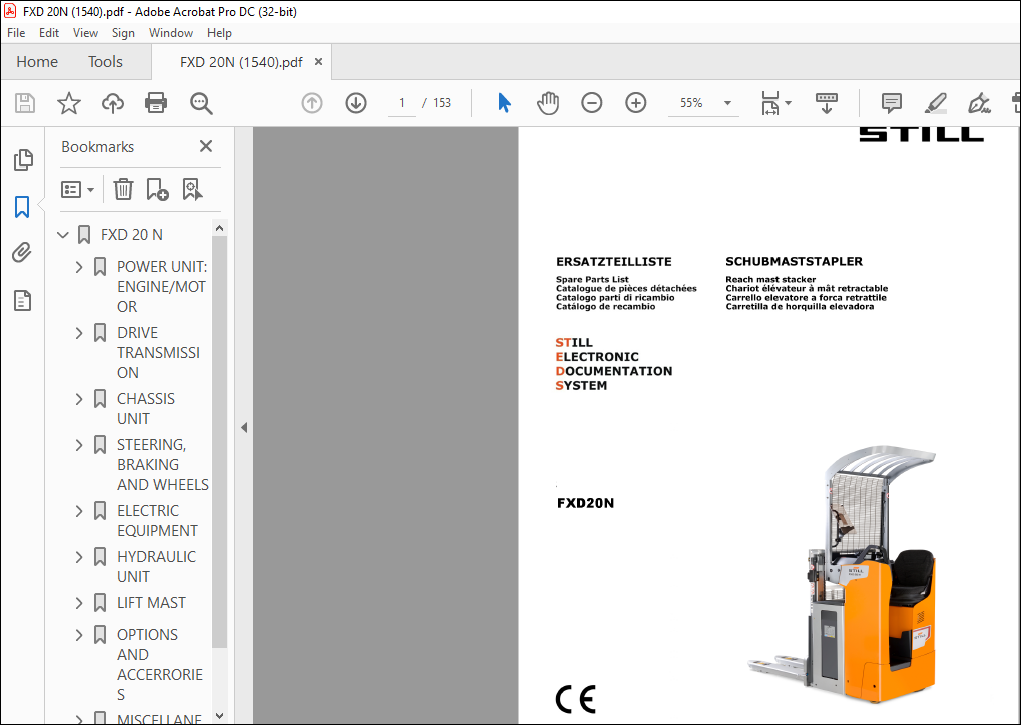
Task: Close the Bookmarks panel
Action: 206,146
